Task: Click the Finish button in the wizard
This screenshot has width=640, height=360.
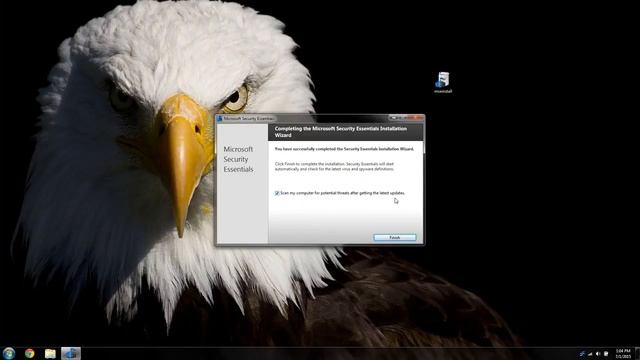Action: [395, 238]
